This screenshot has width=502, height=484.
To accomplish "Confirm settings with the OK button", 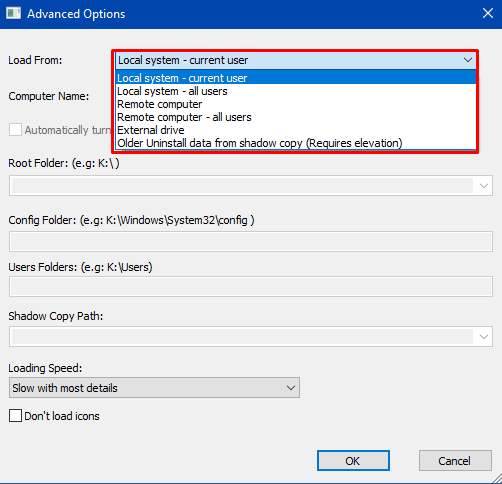I will point(353,461).
